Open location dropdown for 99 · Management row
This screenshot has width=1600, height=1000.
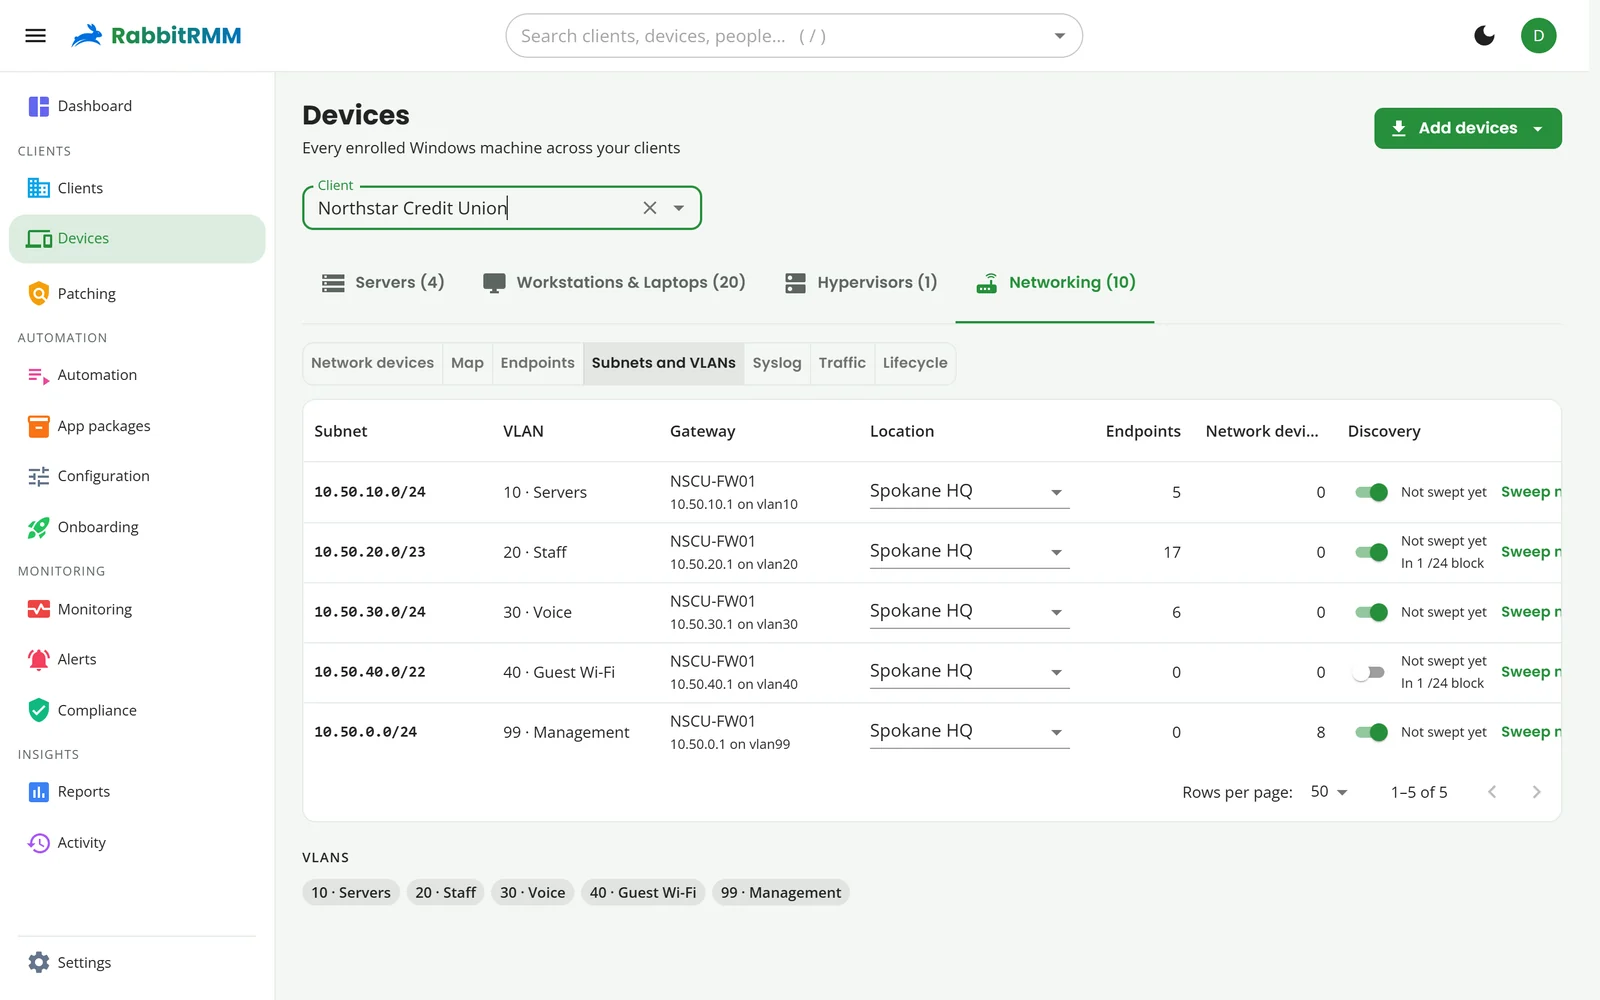click(969, 731)
